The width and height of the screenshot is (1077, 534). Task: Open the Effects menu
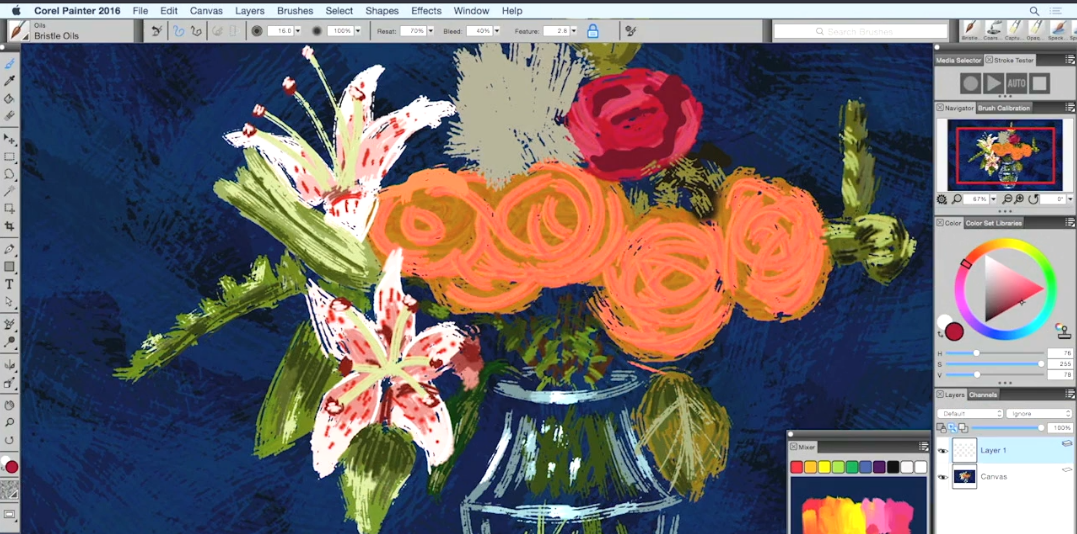[426, 11]
